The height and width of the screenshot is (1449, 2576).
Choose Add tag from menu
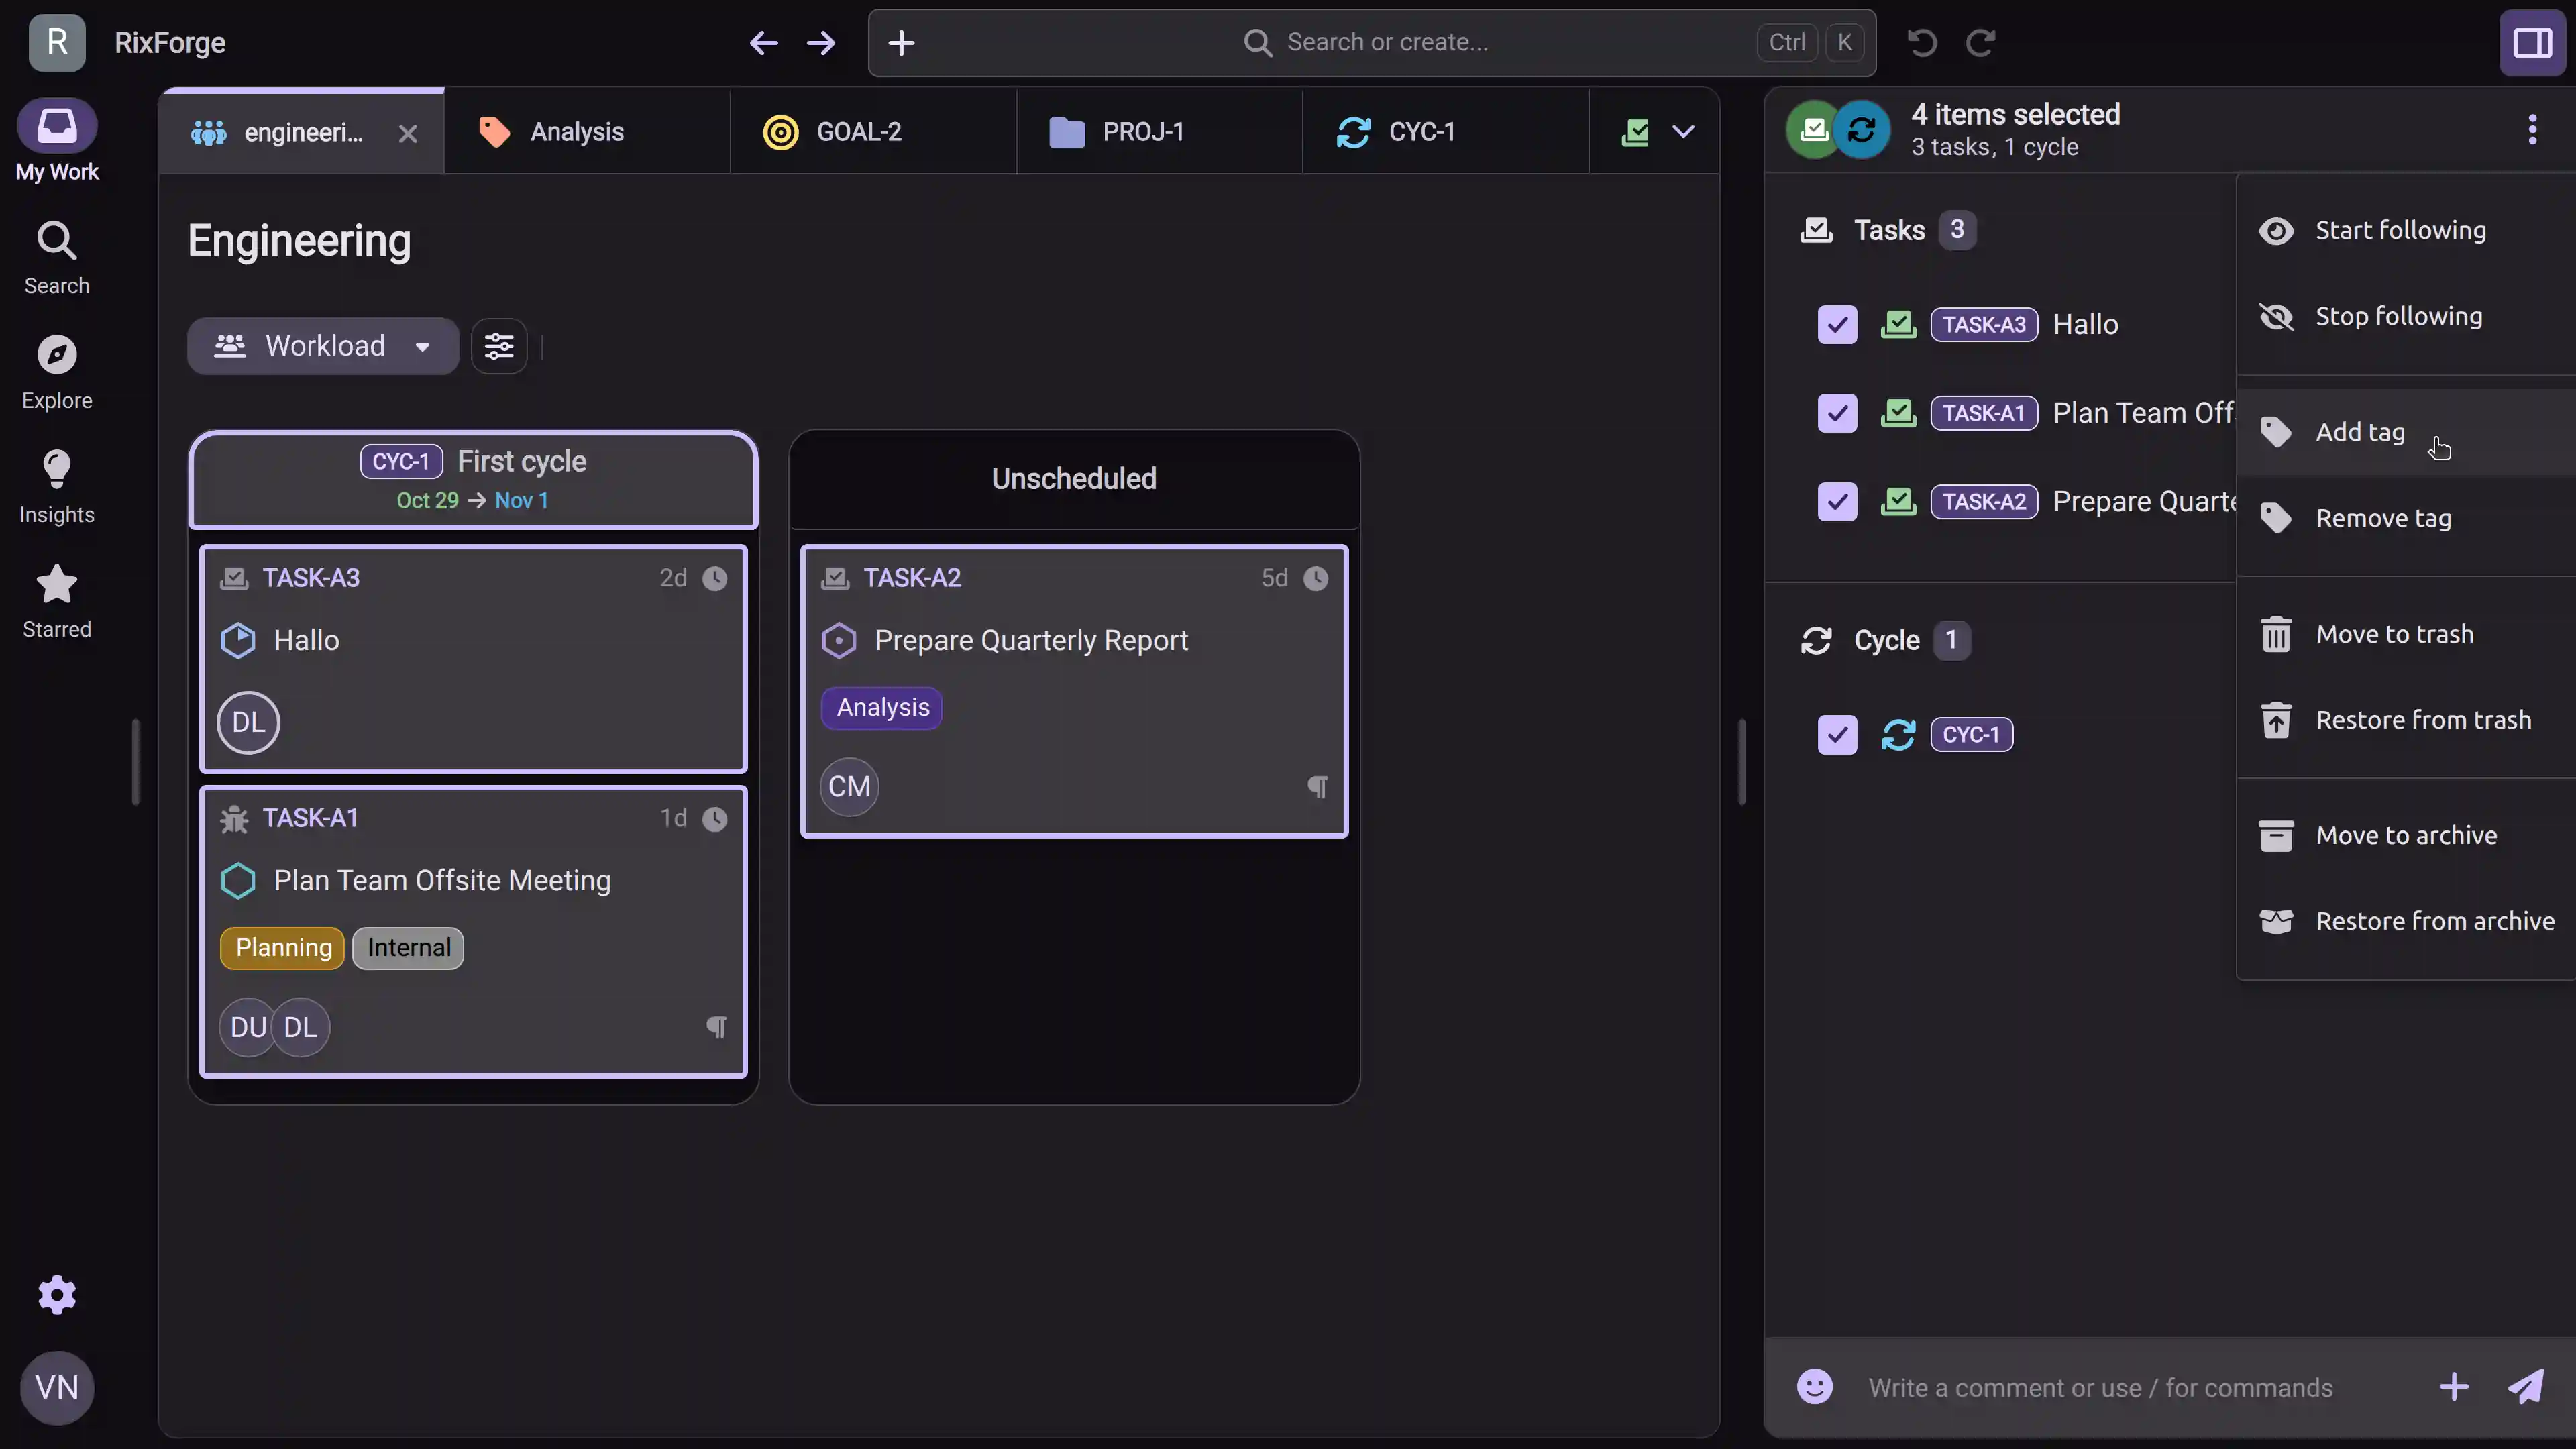click(2360, 432)
